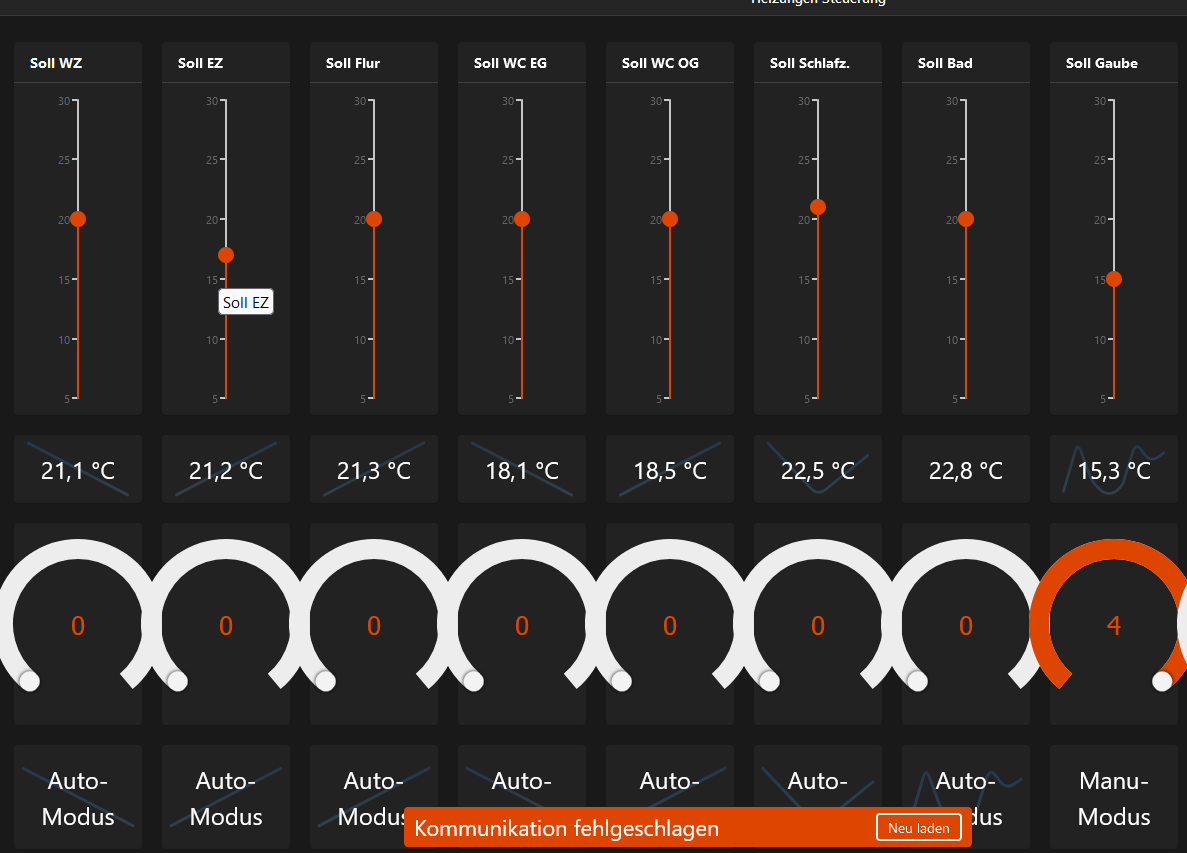The height and width of the screenshot is (853, 1187).
Task: Click the Soll Gaube card title
Action: [1101, 63]
